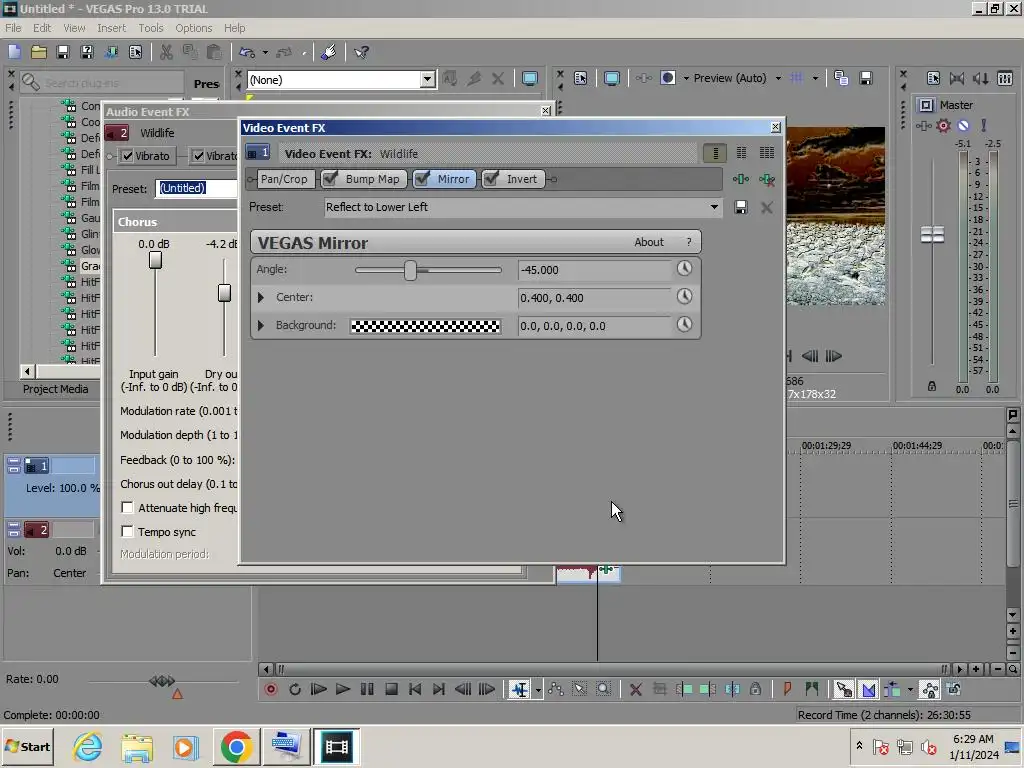This screenshot has width=1024, height=768.
Task: Open the Preview (Auto) quality dropdown
Action: (778, 78)
